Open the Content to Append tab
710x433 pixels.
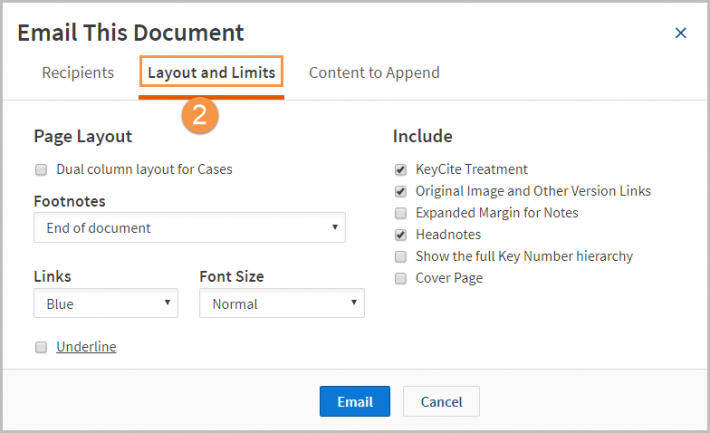[374, 72]
